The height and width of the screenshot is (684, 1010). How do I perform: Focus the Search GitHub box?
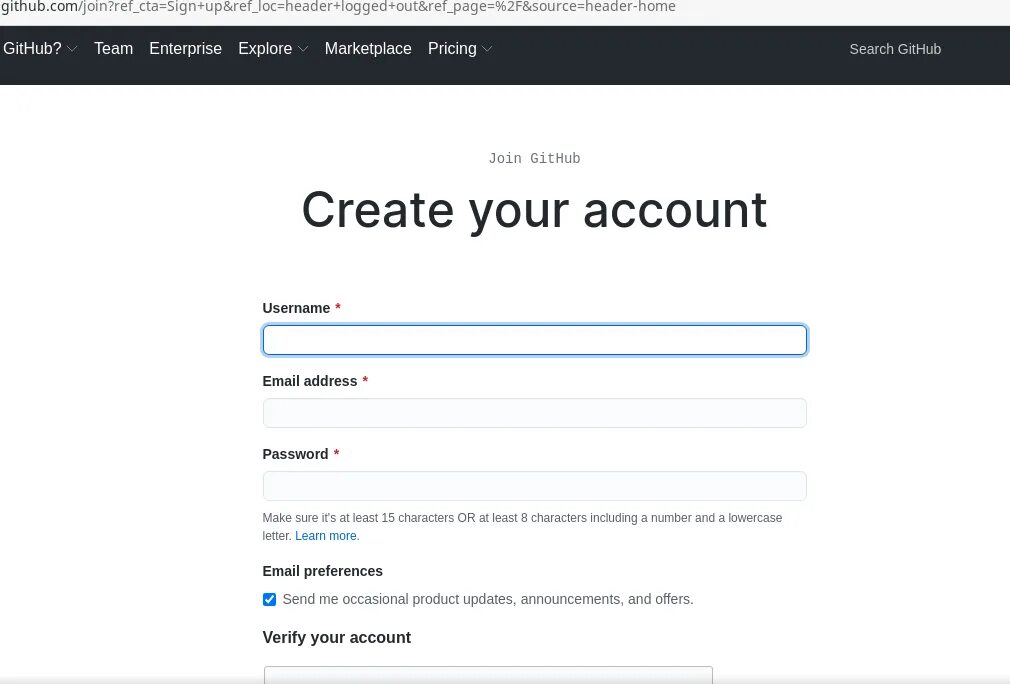coord(895,49)
